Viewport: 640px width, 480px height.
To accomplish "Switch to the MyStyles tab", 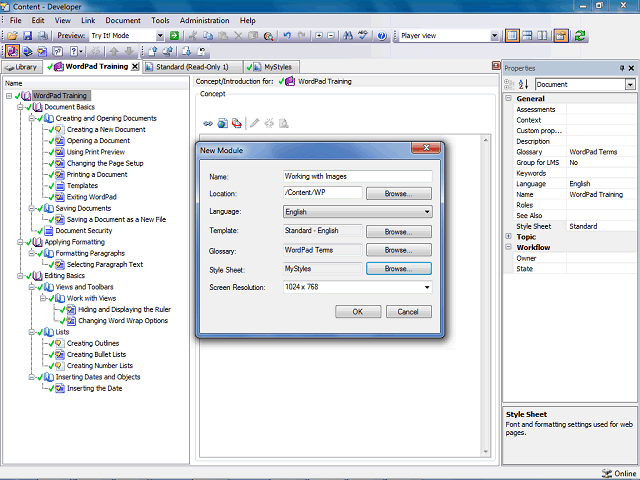I will [x=272, y=67].
